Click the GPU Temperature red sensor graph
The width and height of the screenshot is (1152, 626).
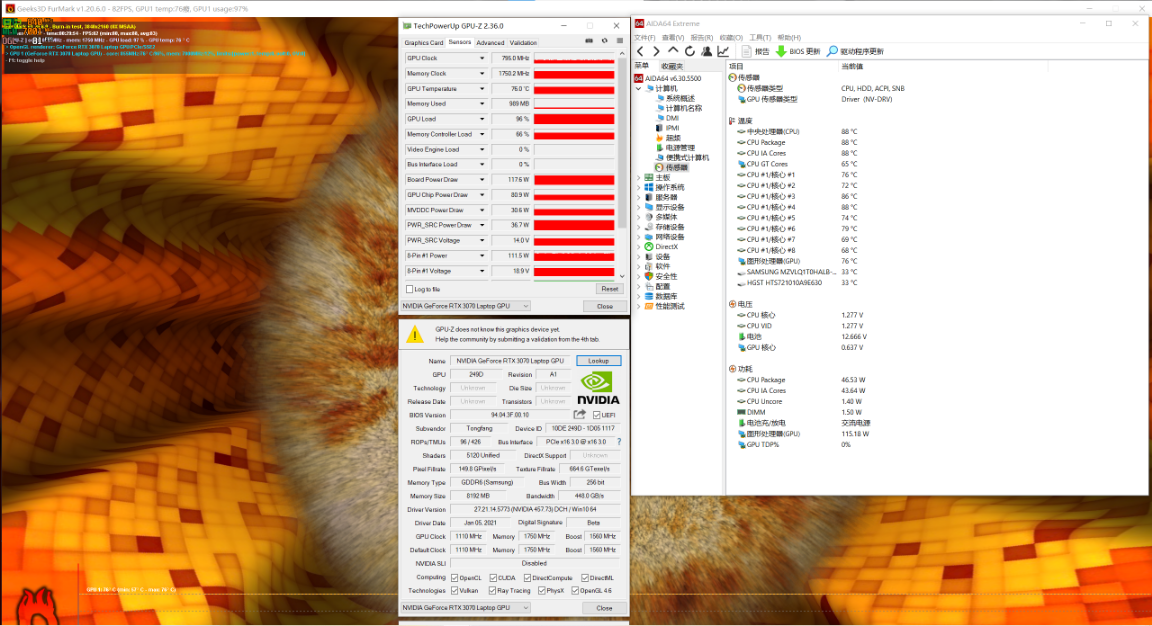pyautogui.click(x=574, y=89)
